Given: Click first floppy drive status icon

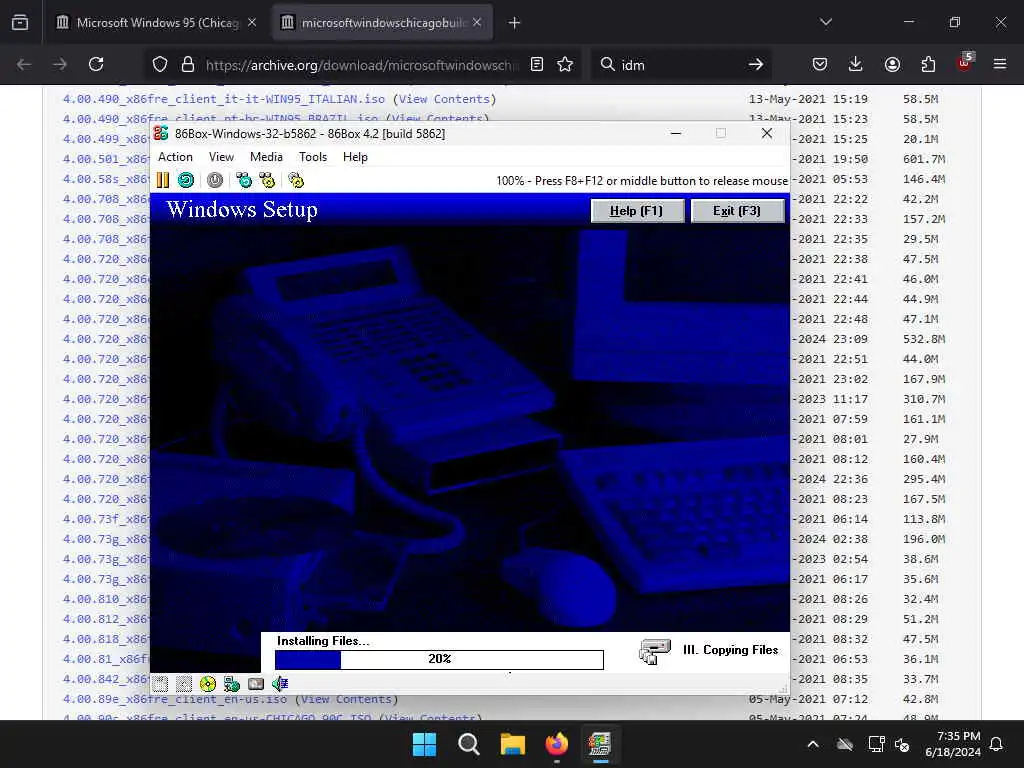Looking at the screenshot, I should (161, 684).
